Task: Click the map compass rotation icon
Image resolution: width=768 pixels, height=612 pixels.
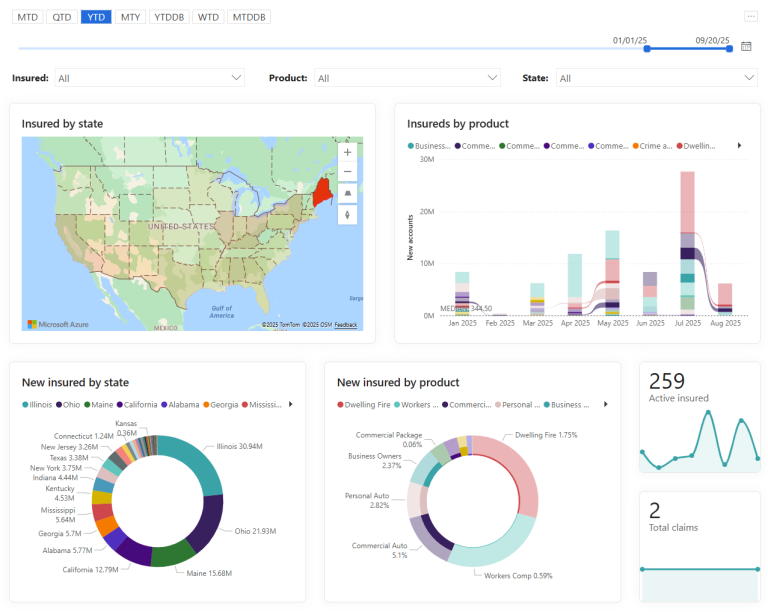Action: point(347,214)
